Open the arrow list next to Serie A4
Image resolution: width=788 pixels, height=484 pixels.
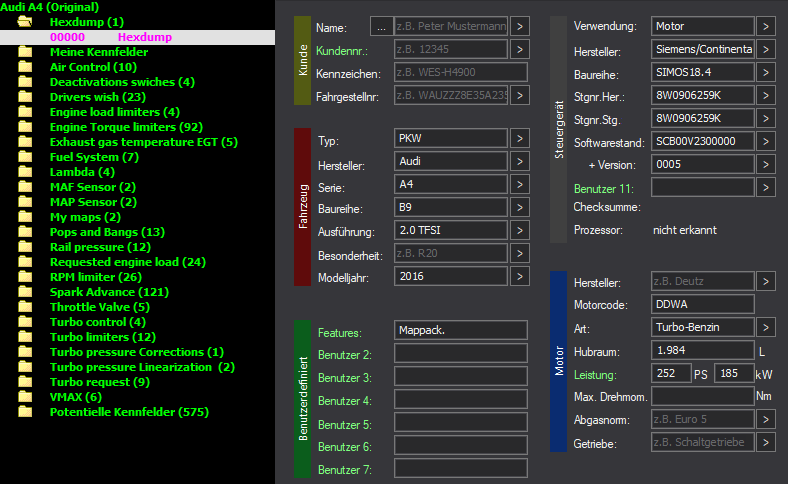(520, 184)
